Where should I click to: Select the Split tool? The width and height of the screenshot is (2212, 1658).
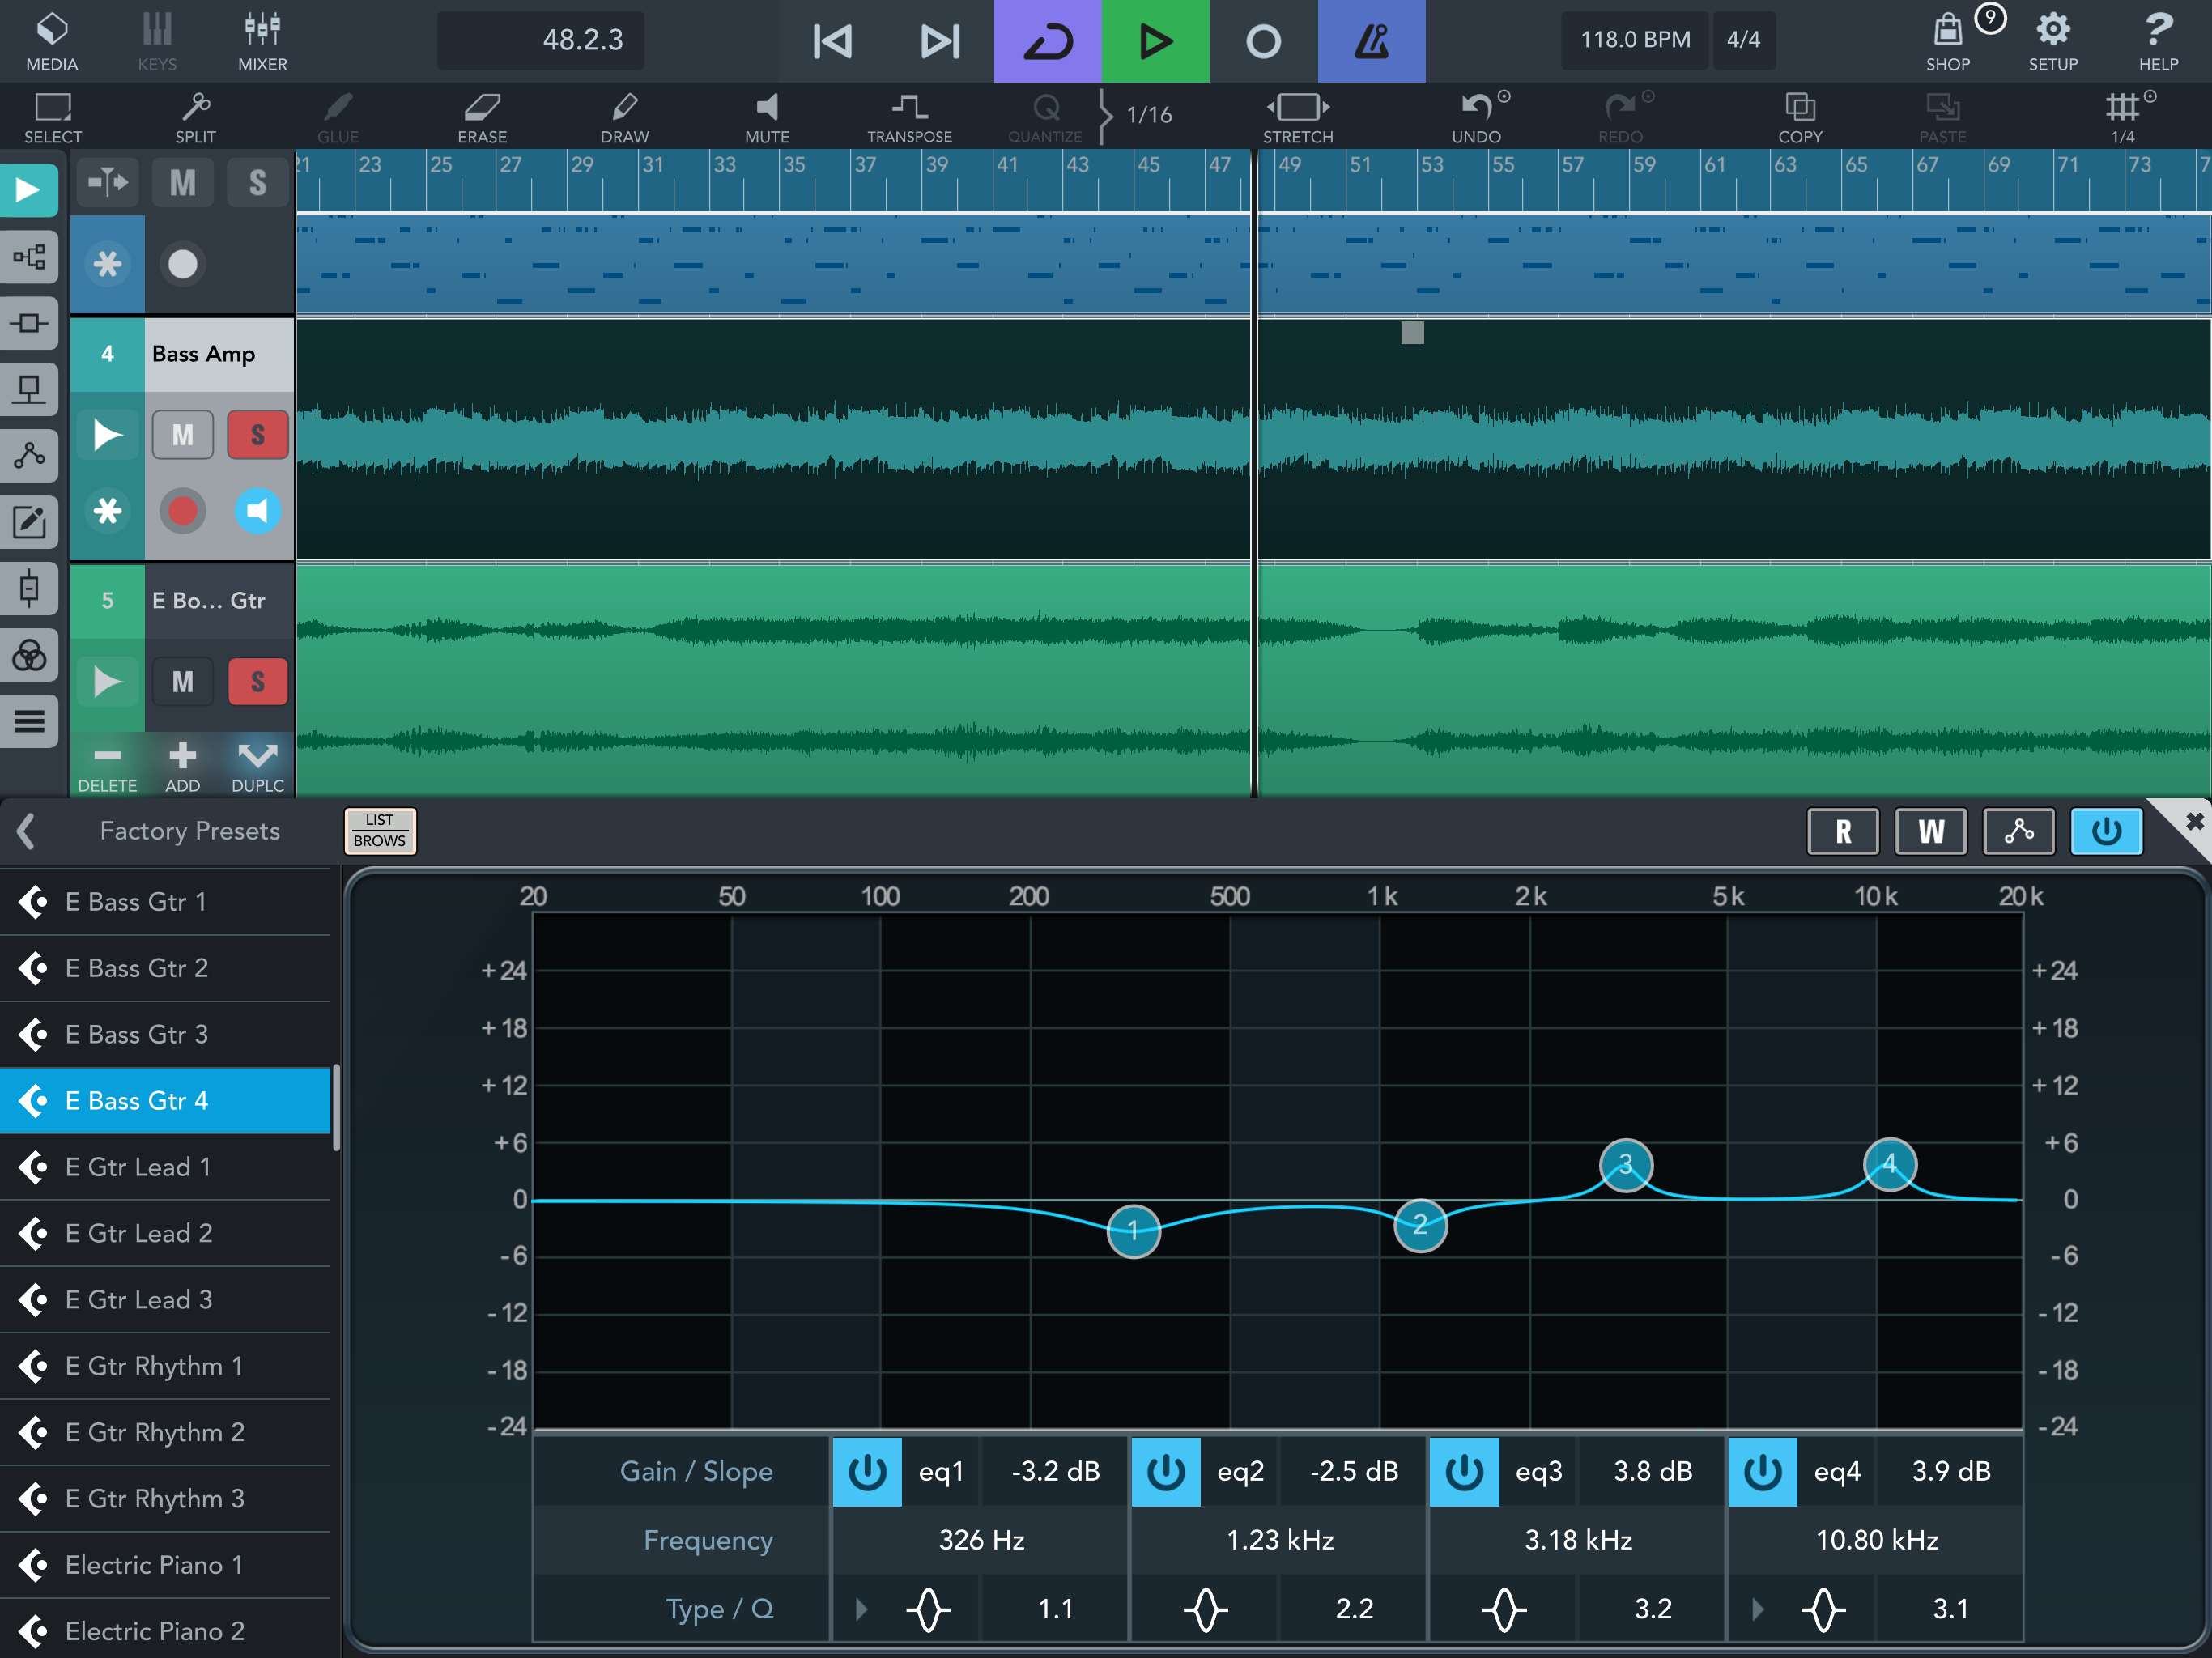[x=195, y=116]
